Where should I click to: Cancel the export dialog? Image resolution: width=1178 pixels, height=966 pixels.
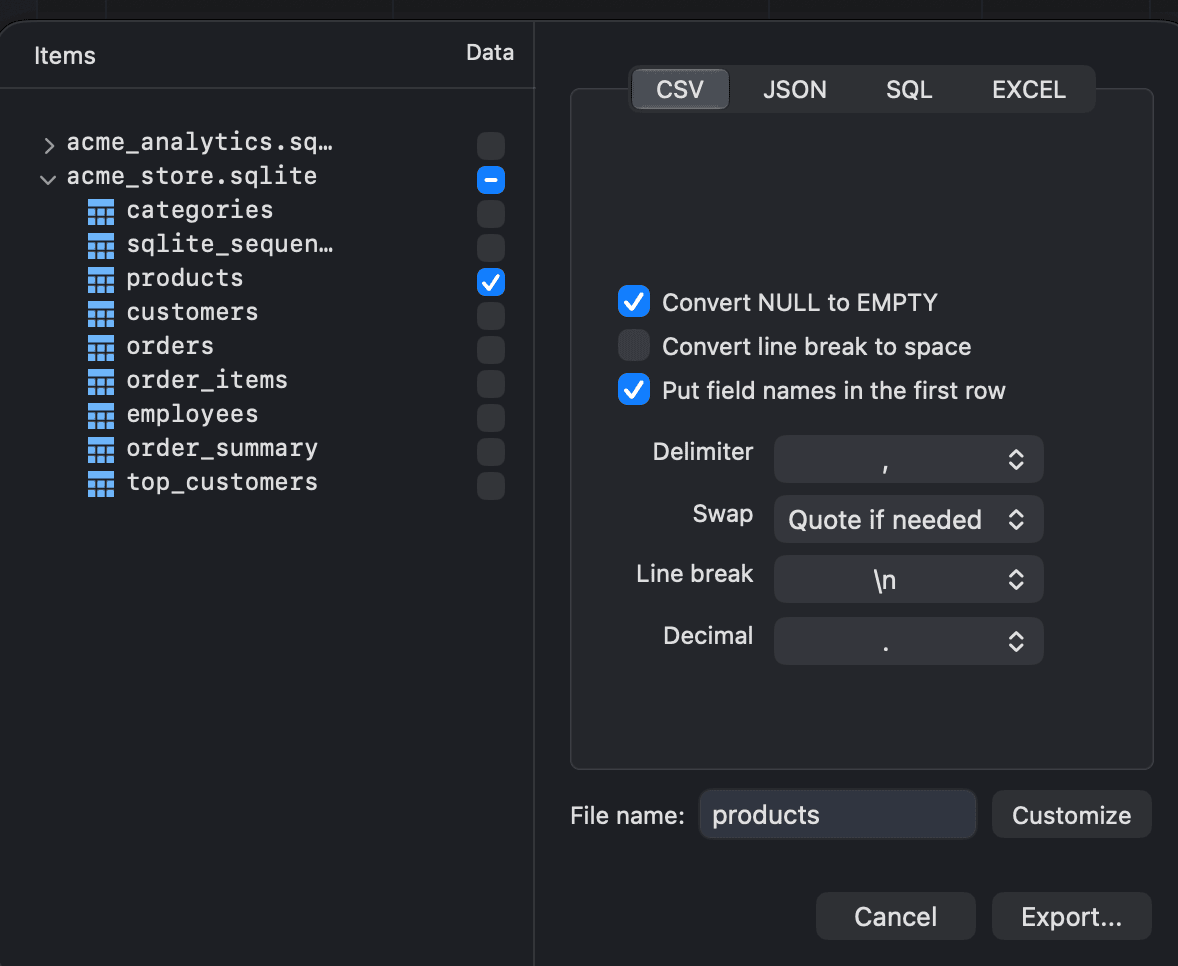click(896, 916)
